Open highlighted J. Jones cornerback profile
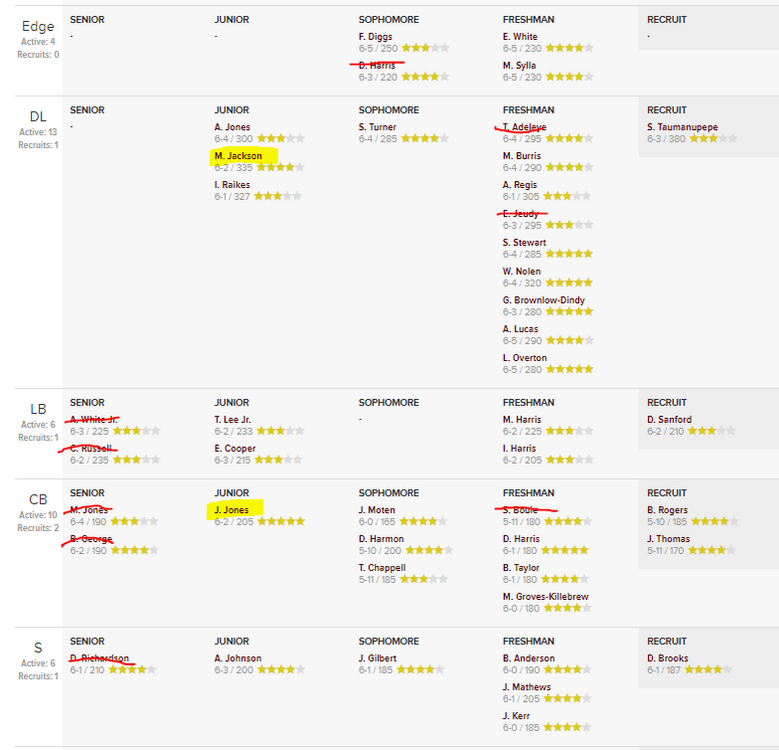The height and width of the screenshot is (750, 779). click(x=231, y=510)
